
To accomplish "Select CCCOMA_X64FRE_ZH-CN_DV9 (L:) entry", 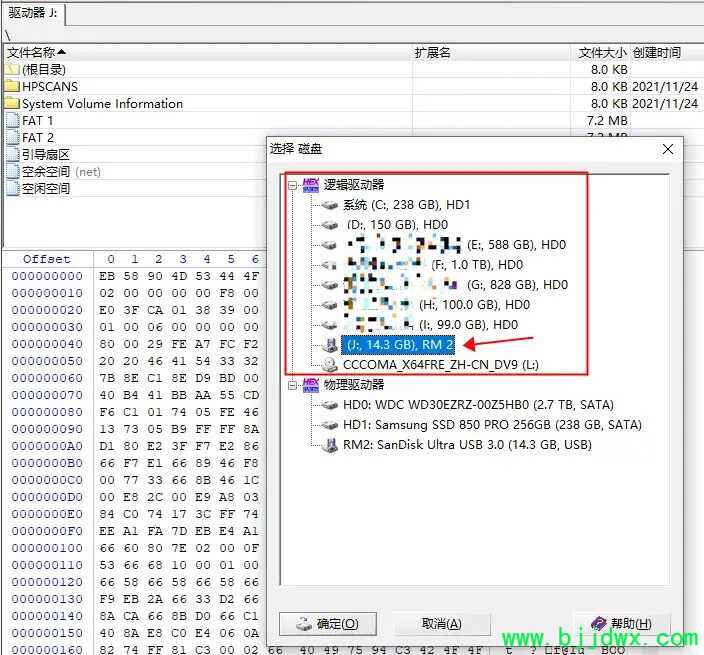I will click(440, 365).
